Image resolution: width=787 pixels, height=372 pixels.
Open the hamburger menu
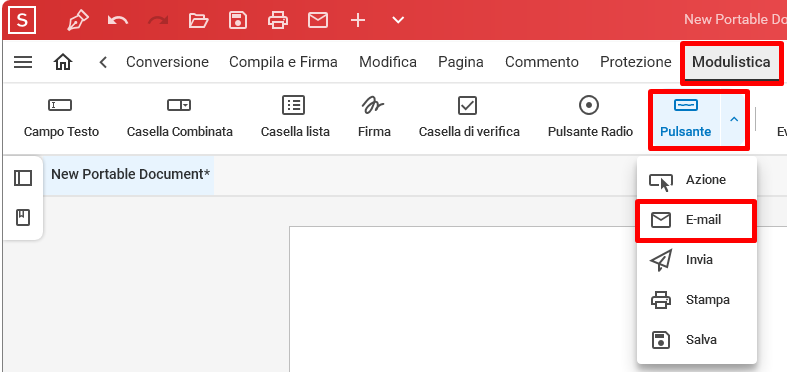(23, 62)
